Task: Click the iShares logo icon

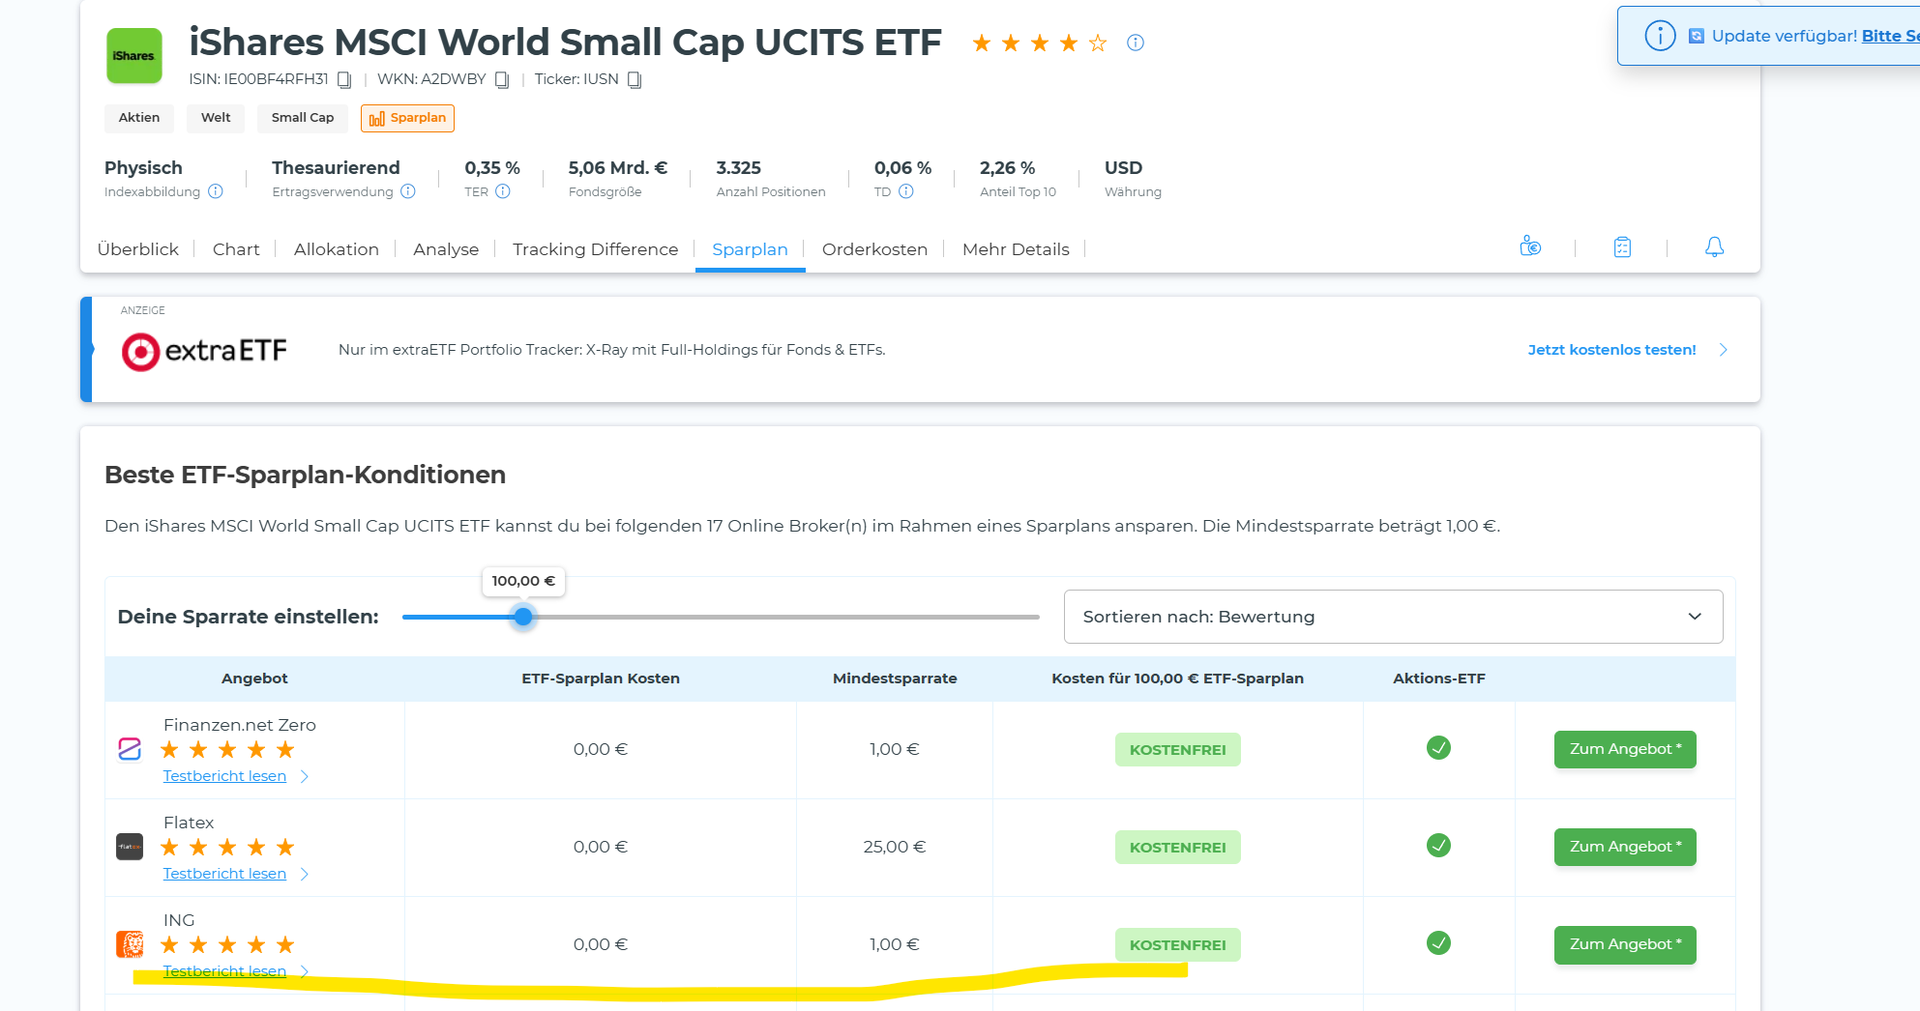Action: pyautogui.click(x=134, y=56)
